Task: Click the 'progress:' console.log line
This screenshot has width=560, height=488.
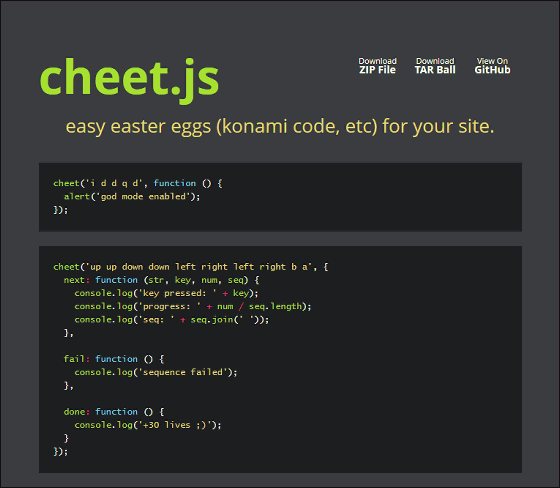Action: [x=193, y=307]
